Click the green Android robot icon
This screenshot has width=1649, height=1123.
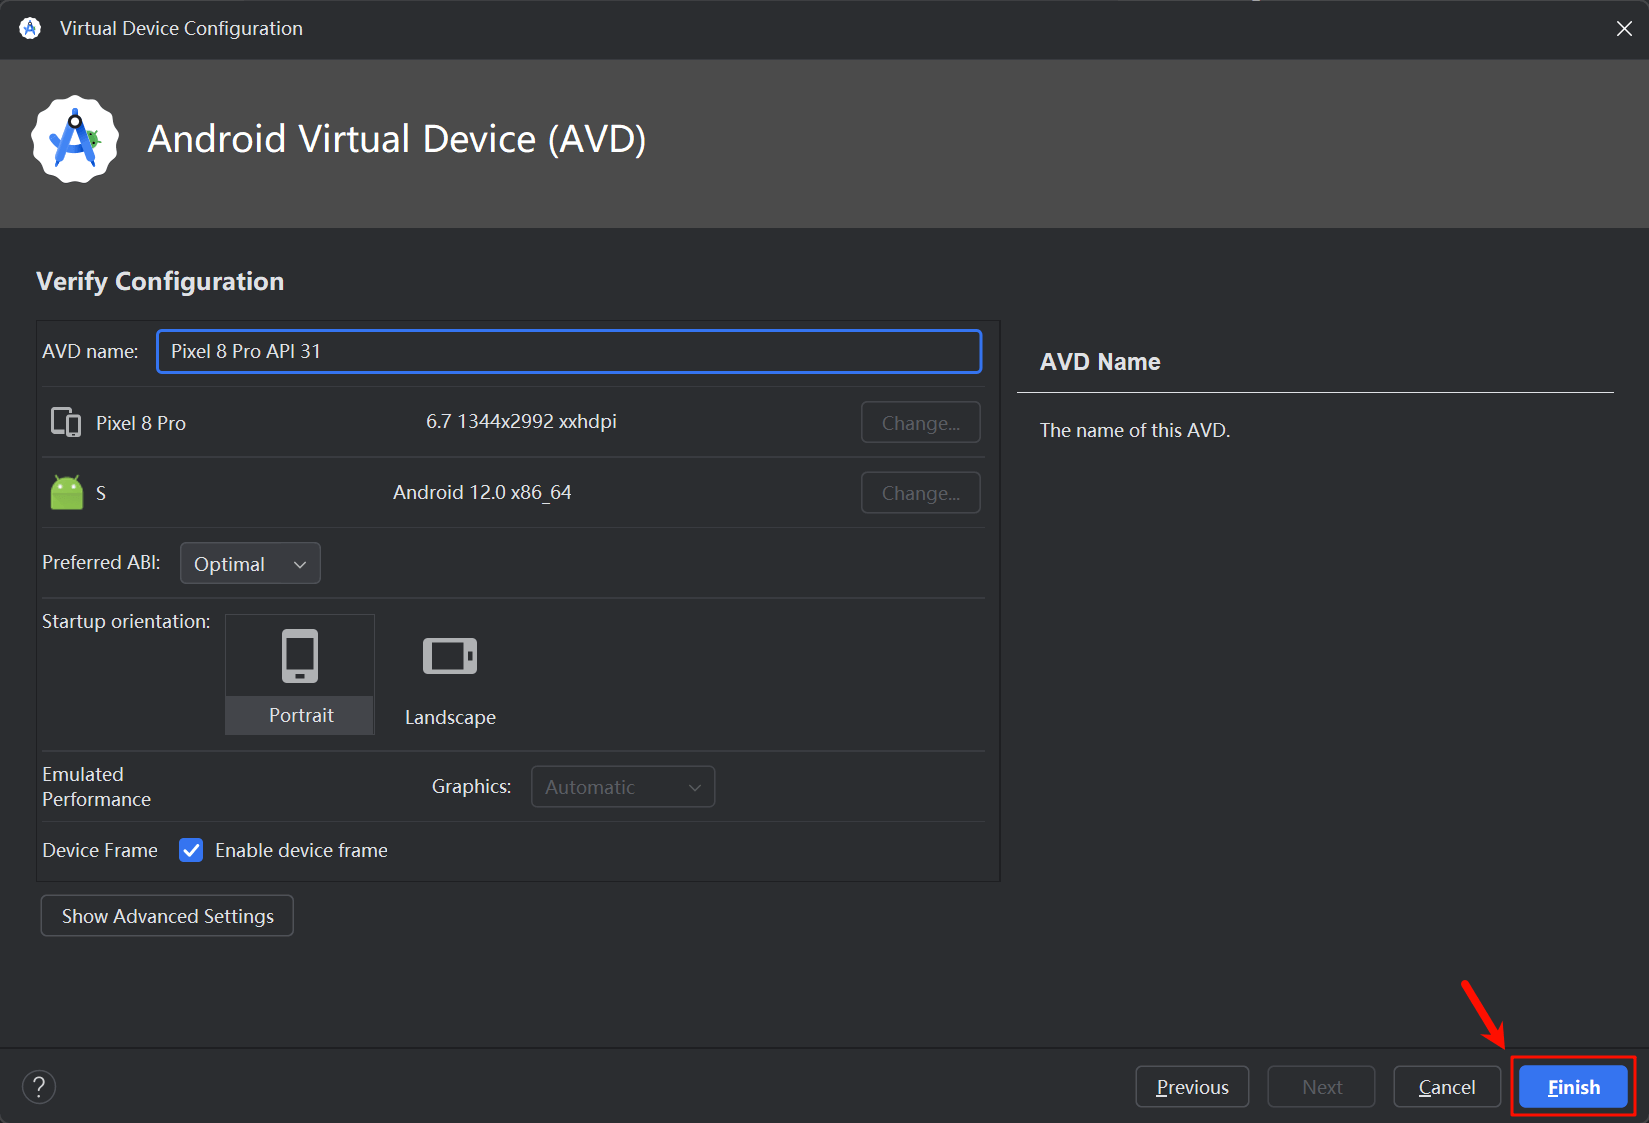67,492
